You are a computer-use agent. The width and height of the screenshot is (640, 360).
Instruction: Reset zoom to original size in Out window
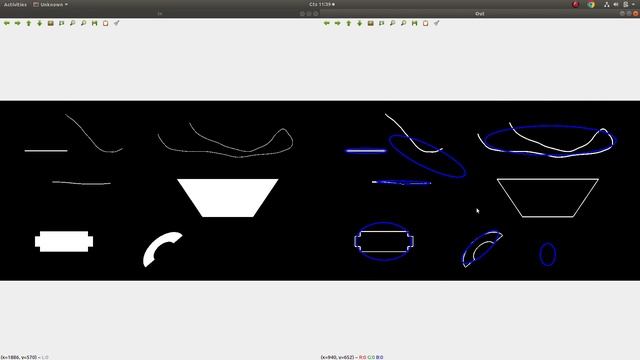(371, 23)
